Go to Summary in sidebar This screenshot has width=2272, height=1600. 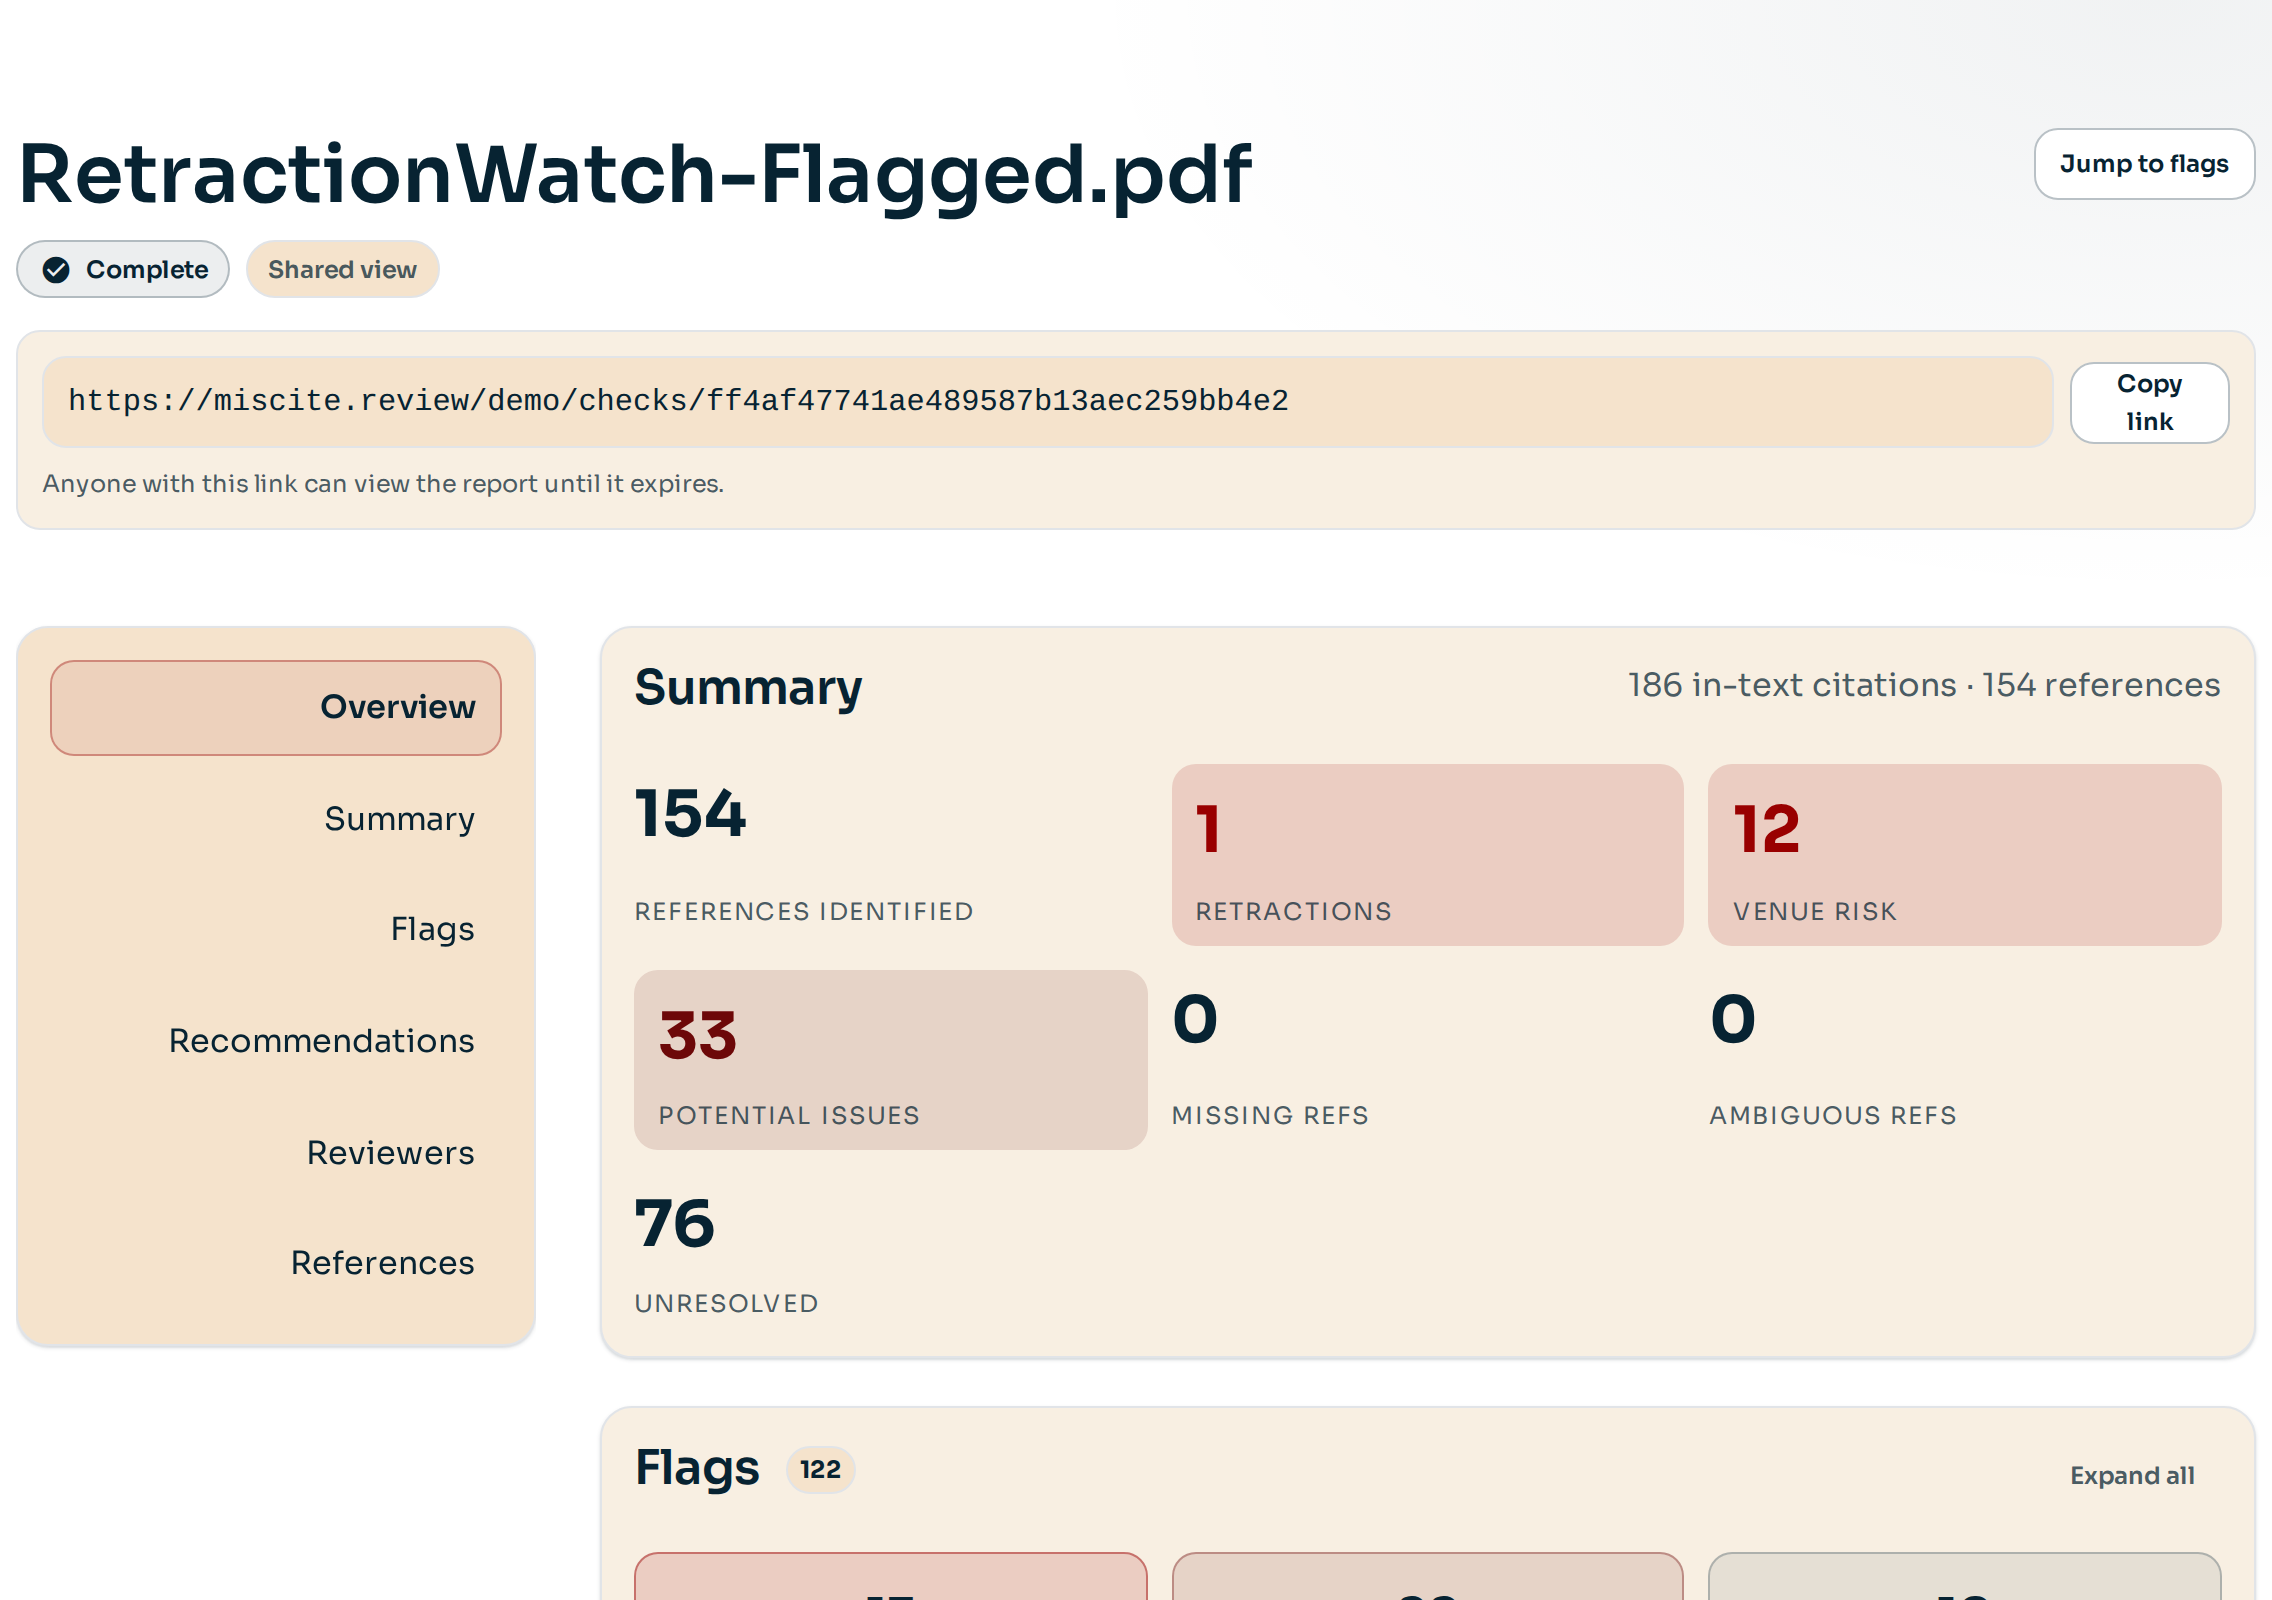coord(399,819)
